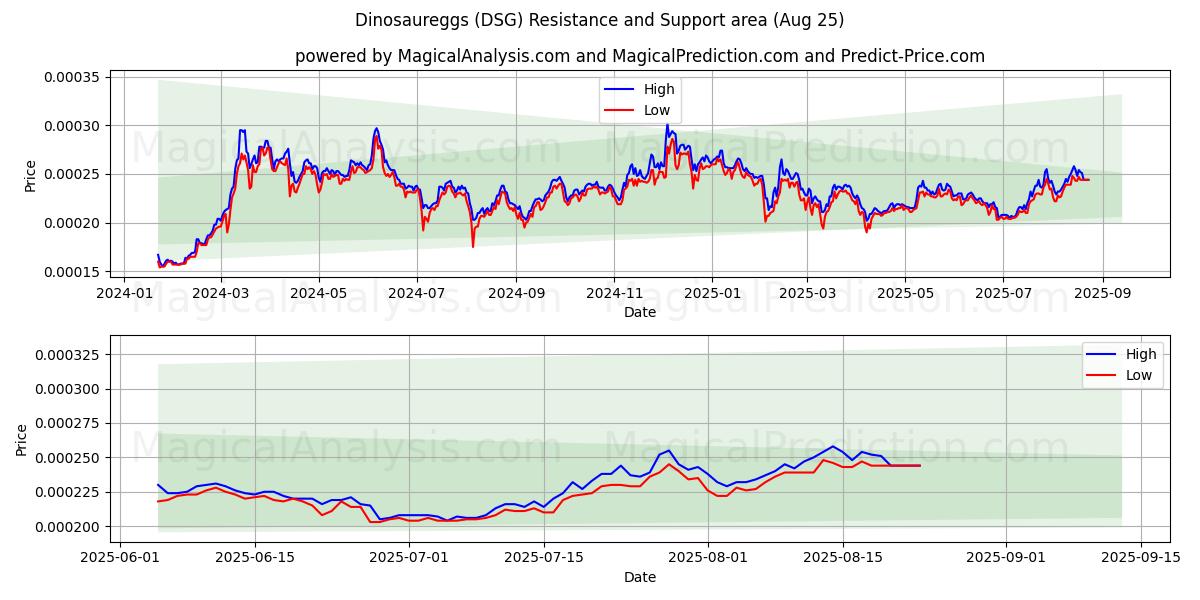Click the top chart x-axis label 2024-05
Viewport: 1200px width, 600px height.
coord(319,294)
